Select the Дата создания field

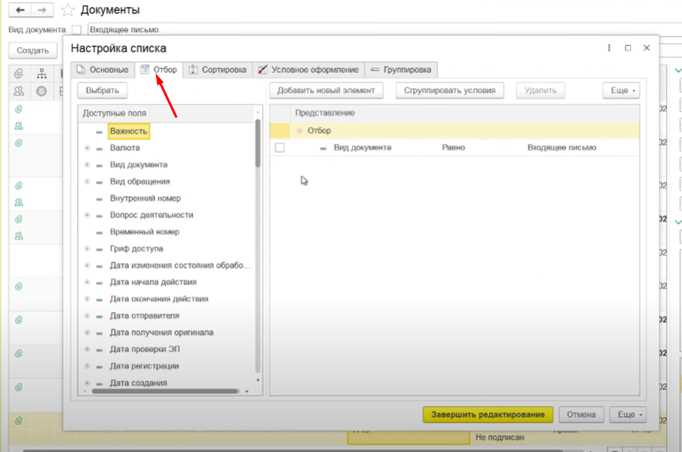pos(138,383)
